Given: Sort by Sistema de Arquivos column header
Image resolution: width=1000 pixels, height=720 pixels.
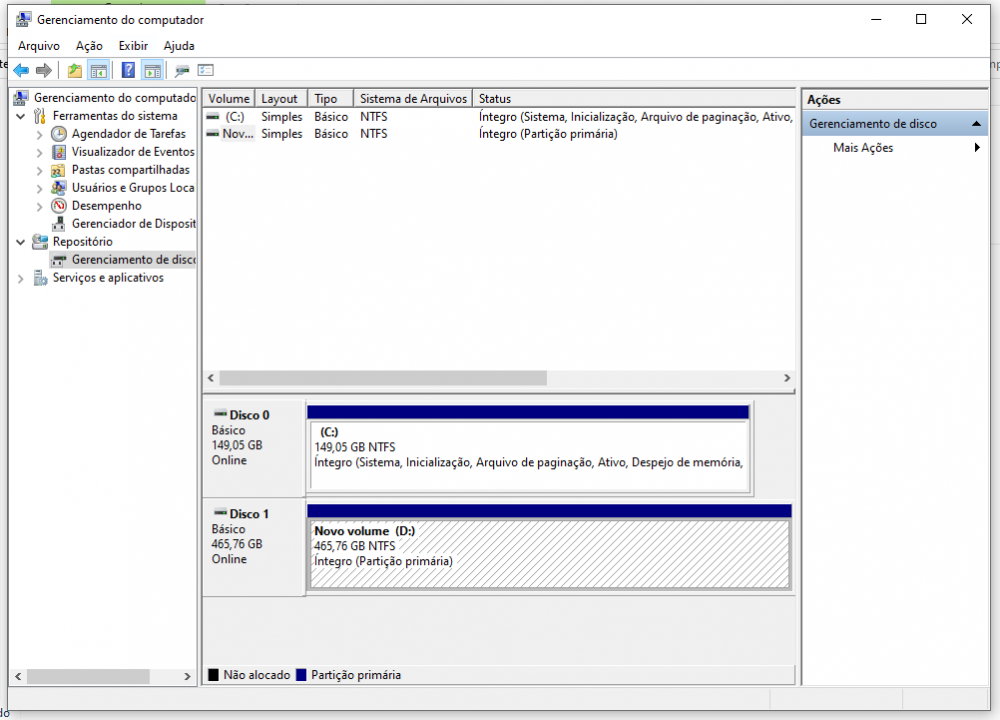Looking at the screenshot, I should click(413, 99).
